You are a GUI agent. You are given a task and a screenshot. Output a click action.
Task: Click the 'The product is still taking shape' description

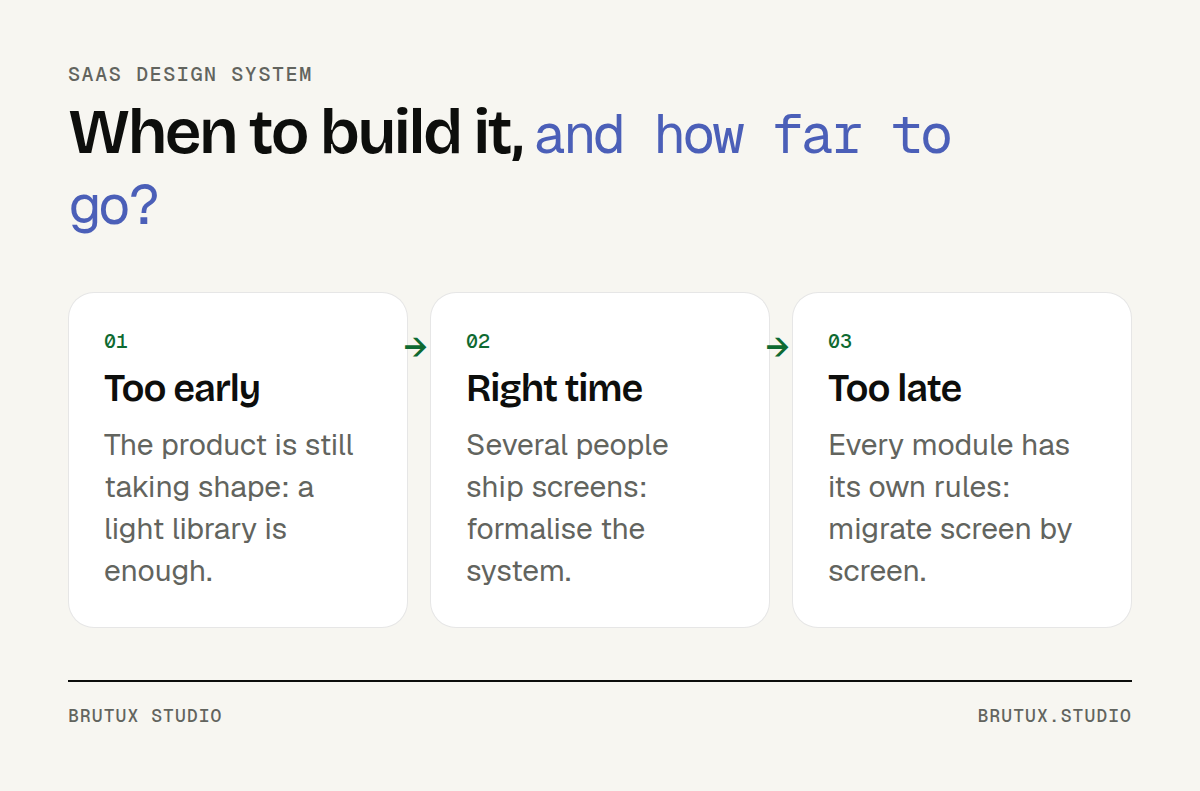[x=229, y=508]
